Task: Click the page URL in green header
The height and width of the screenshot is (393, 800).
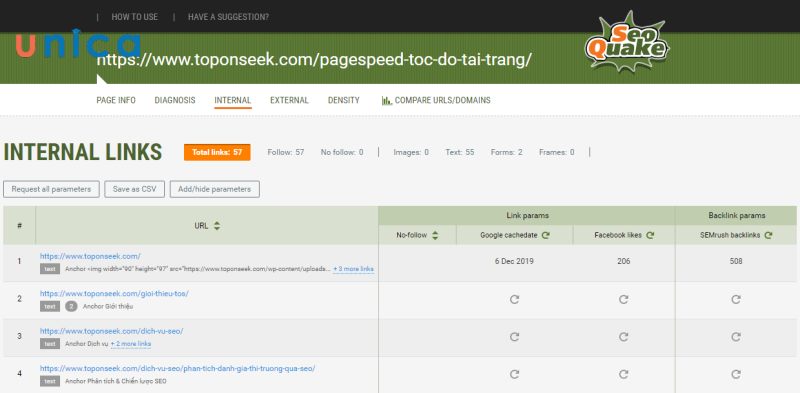Action: (x=314, y=60)
